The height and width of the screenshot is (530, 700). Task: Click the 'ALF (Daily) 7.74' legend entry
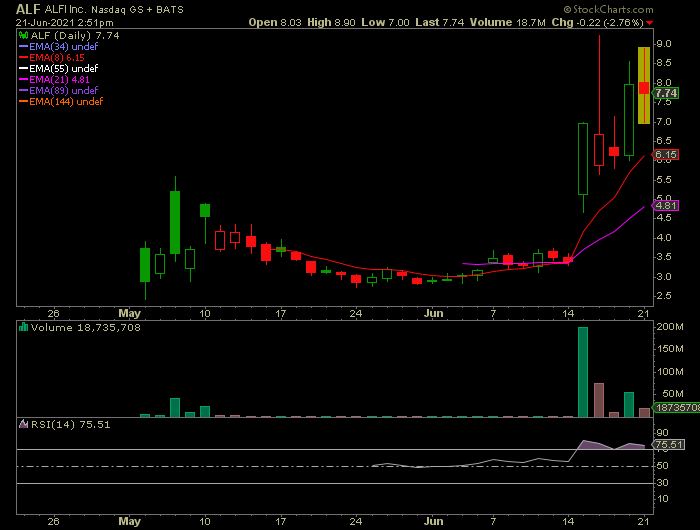tap(75, 35)
